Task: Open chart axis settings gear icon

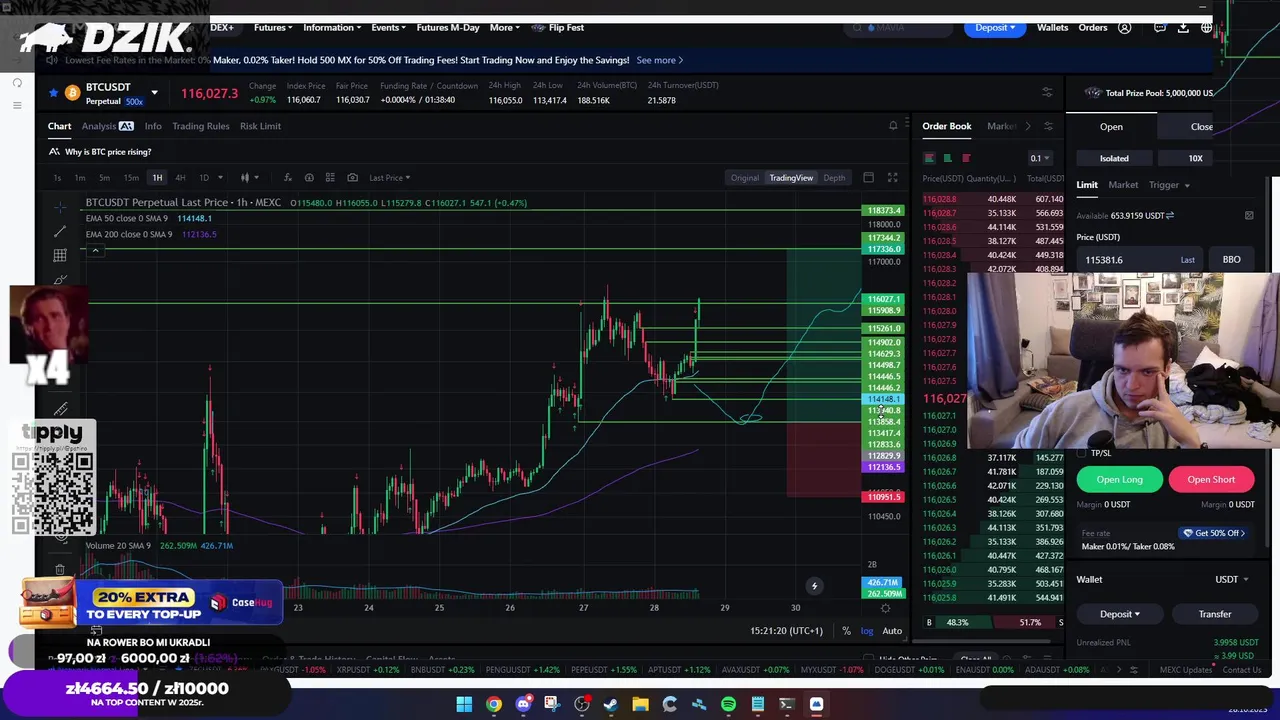Action: [x=885, y=608]
